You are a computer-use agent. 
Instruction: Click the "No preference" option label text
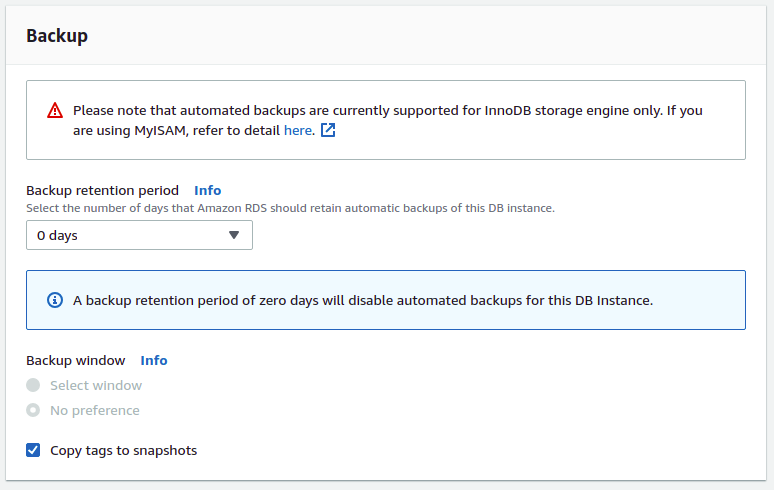click(x=95, y=410)
